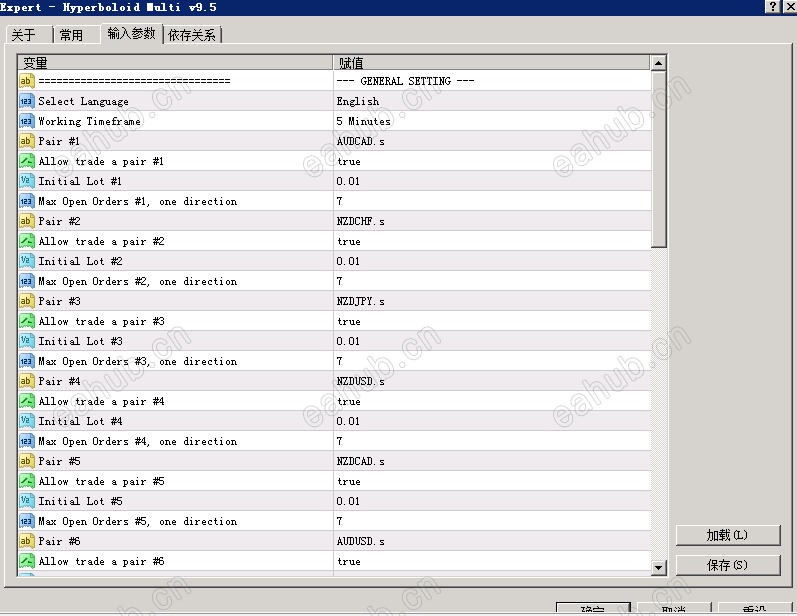The height and width of the screenshot is (616, 797).
Task: Click the icon beside Max Open Orders #1
Action: coord(26,201)
